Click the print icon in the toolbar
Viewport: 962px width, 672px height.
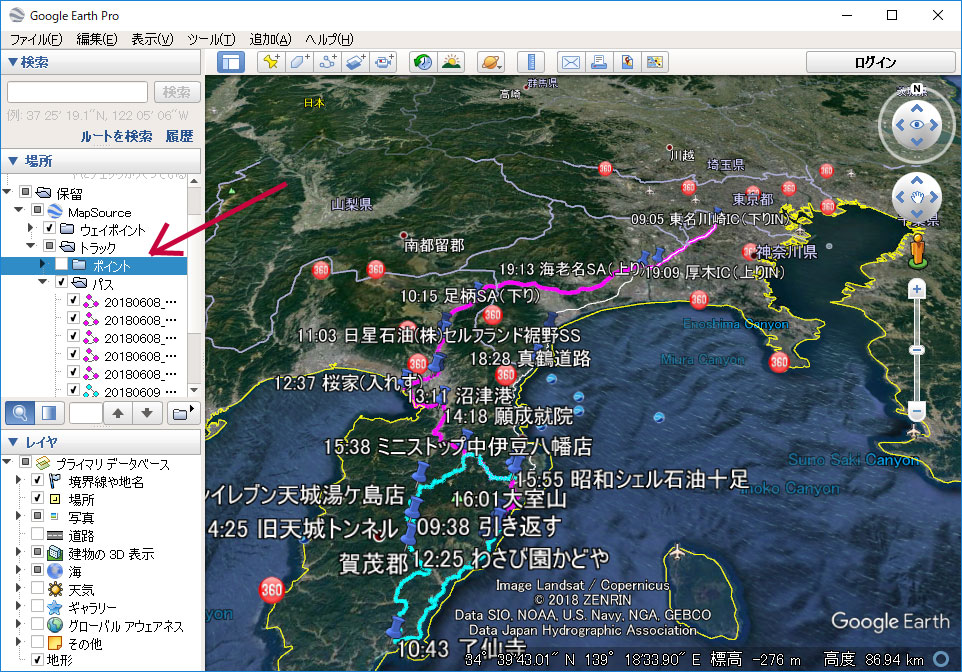599,62
